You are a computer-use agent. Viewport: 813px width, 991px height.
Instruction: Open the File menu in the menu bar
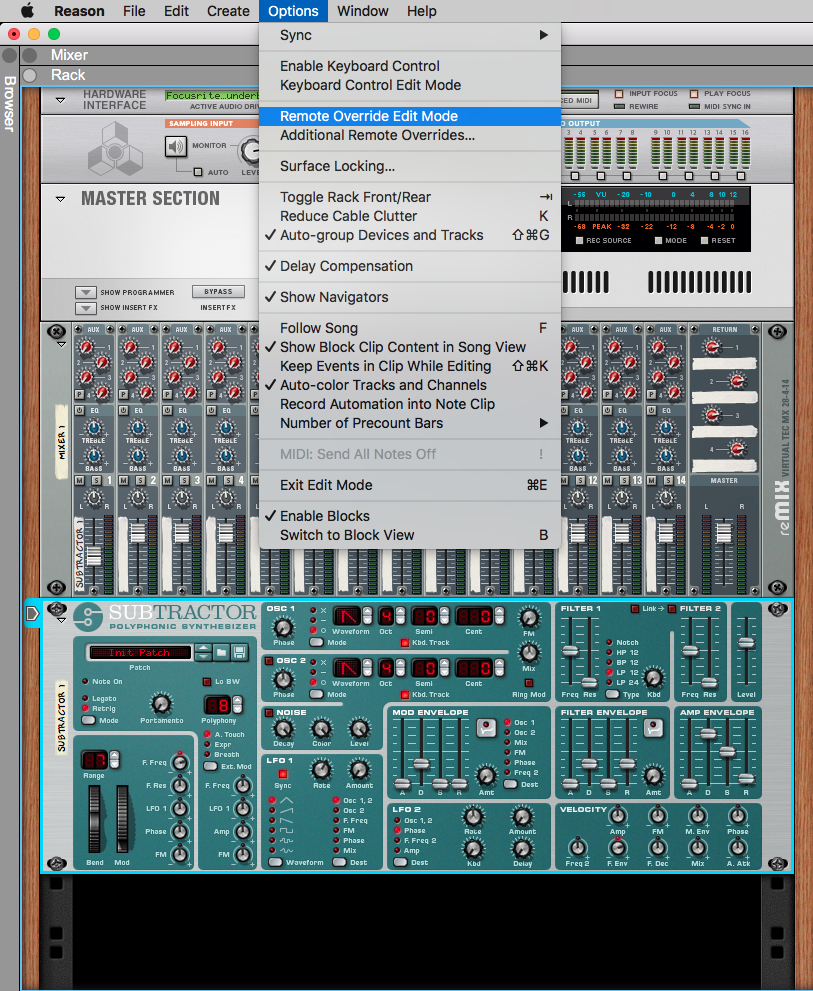tap(134, 11)
